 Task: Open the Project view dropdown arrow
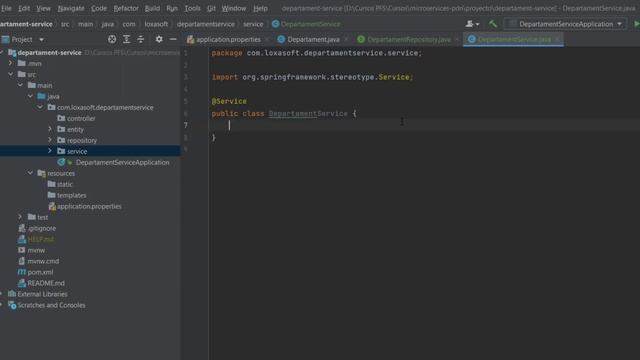click(41, 40)
